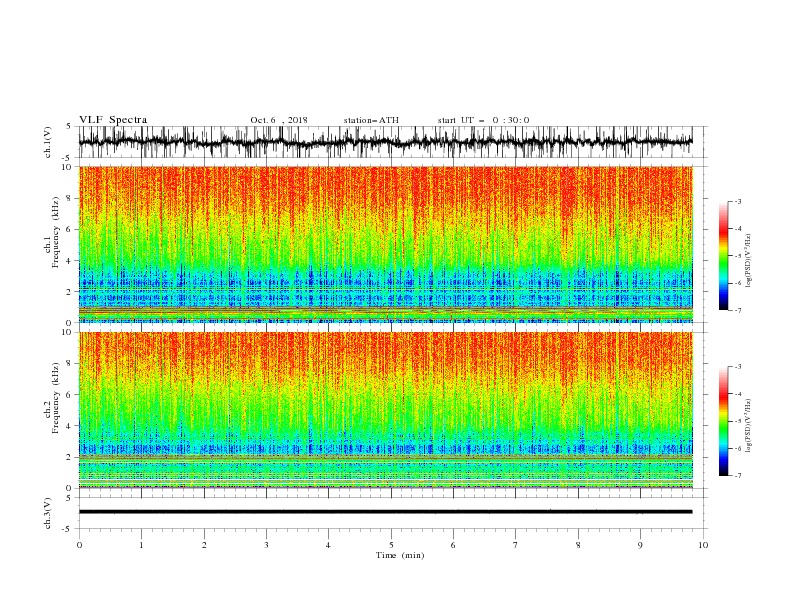This screenshot has width=792, height=612.
Task: Click the ch.1 spectrogram "8" kHz tick label
Action: [69, 198]
